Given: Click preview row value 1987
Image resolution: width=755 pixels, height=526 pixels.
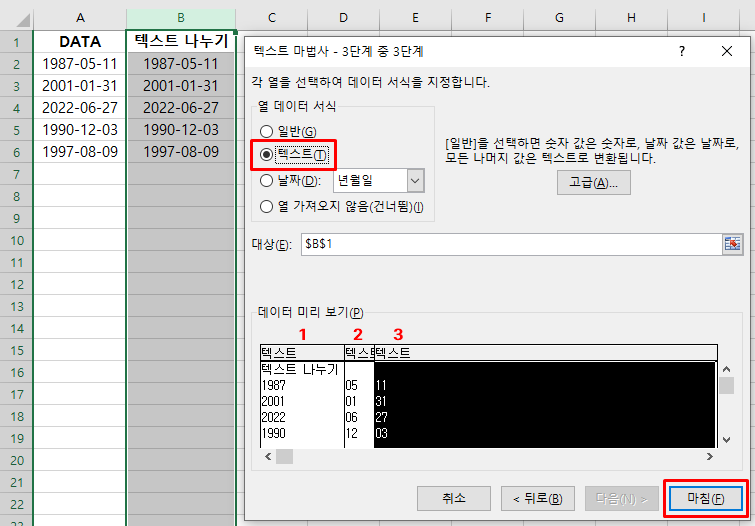Looking at the screenshot, I should 273,385.
